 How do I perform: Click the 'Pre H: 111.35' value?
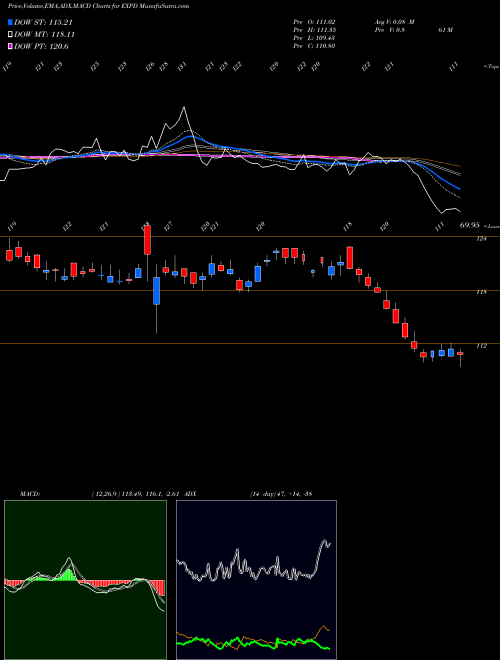314,30
